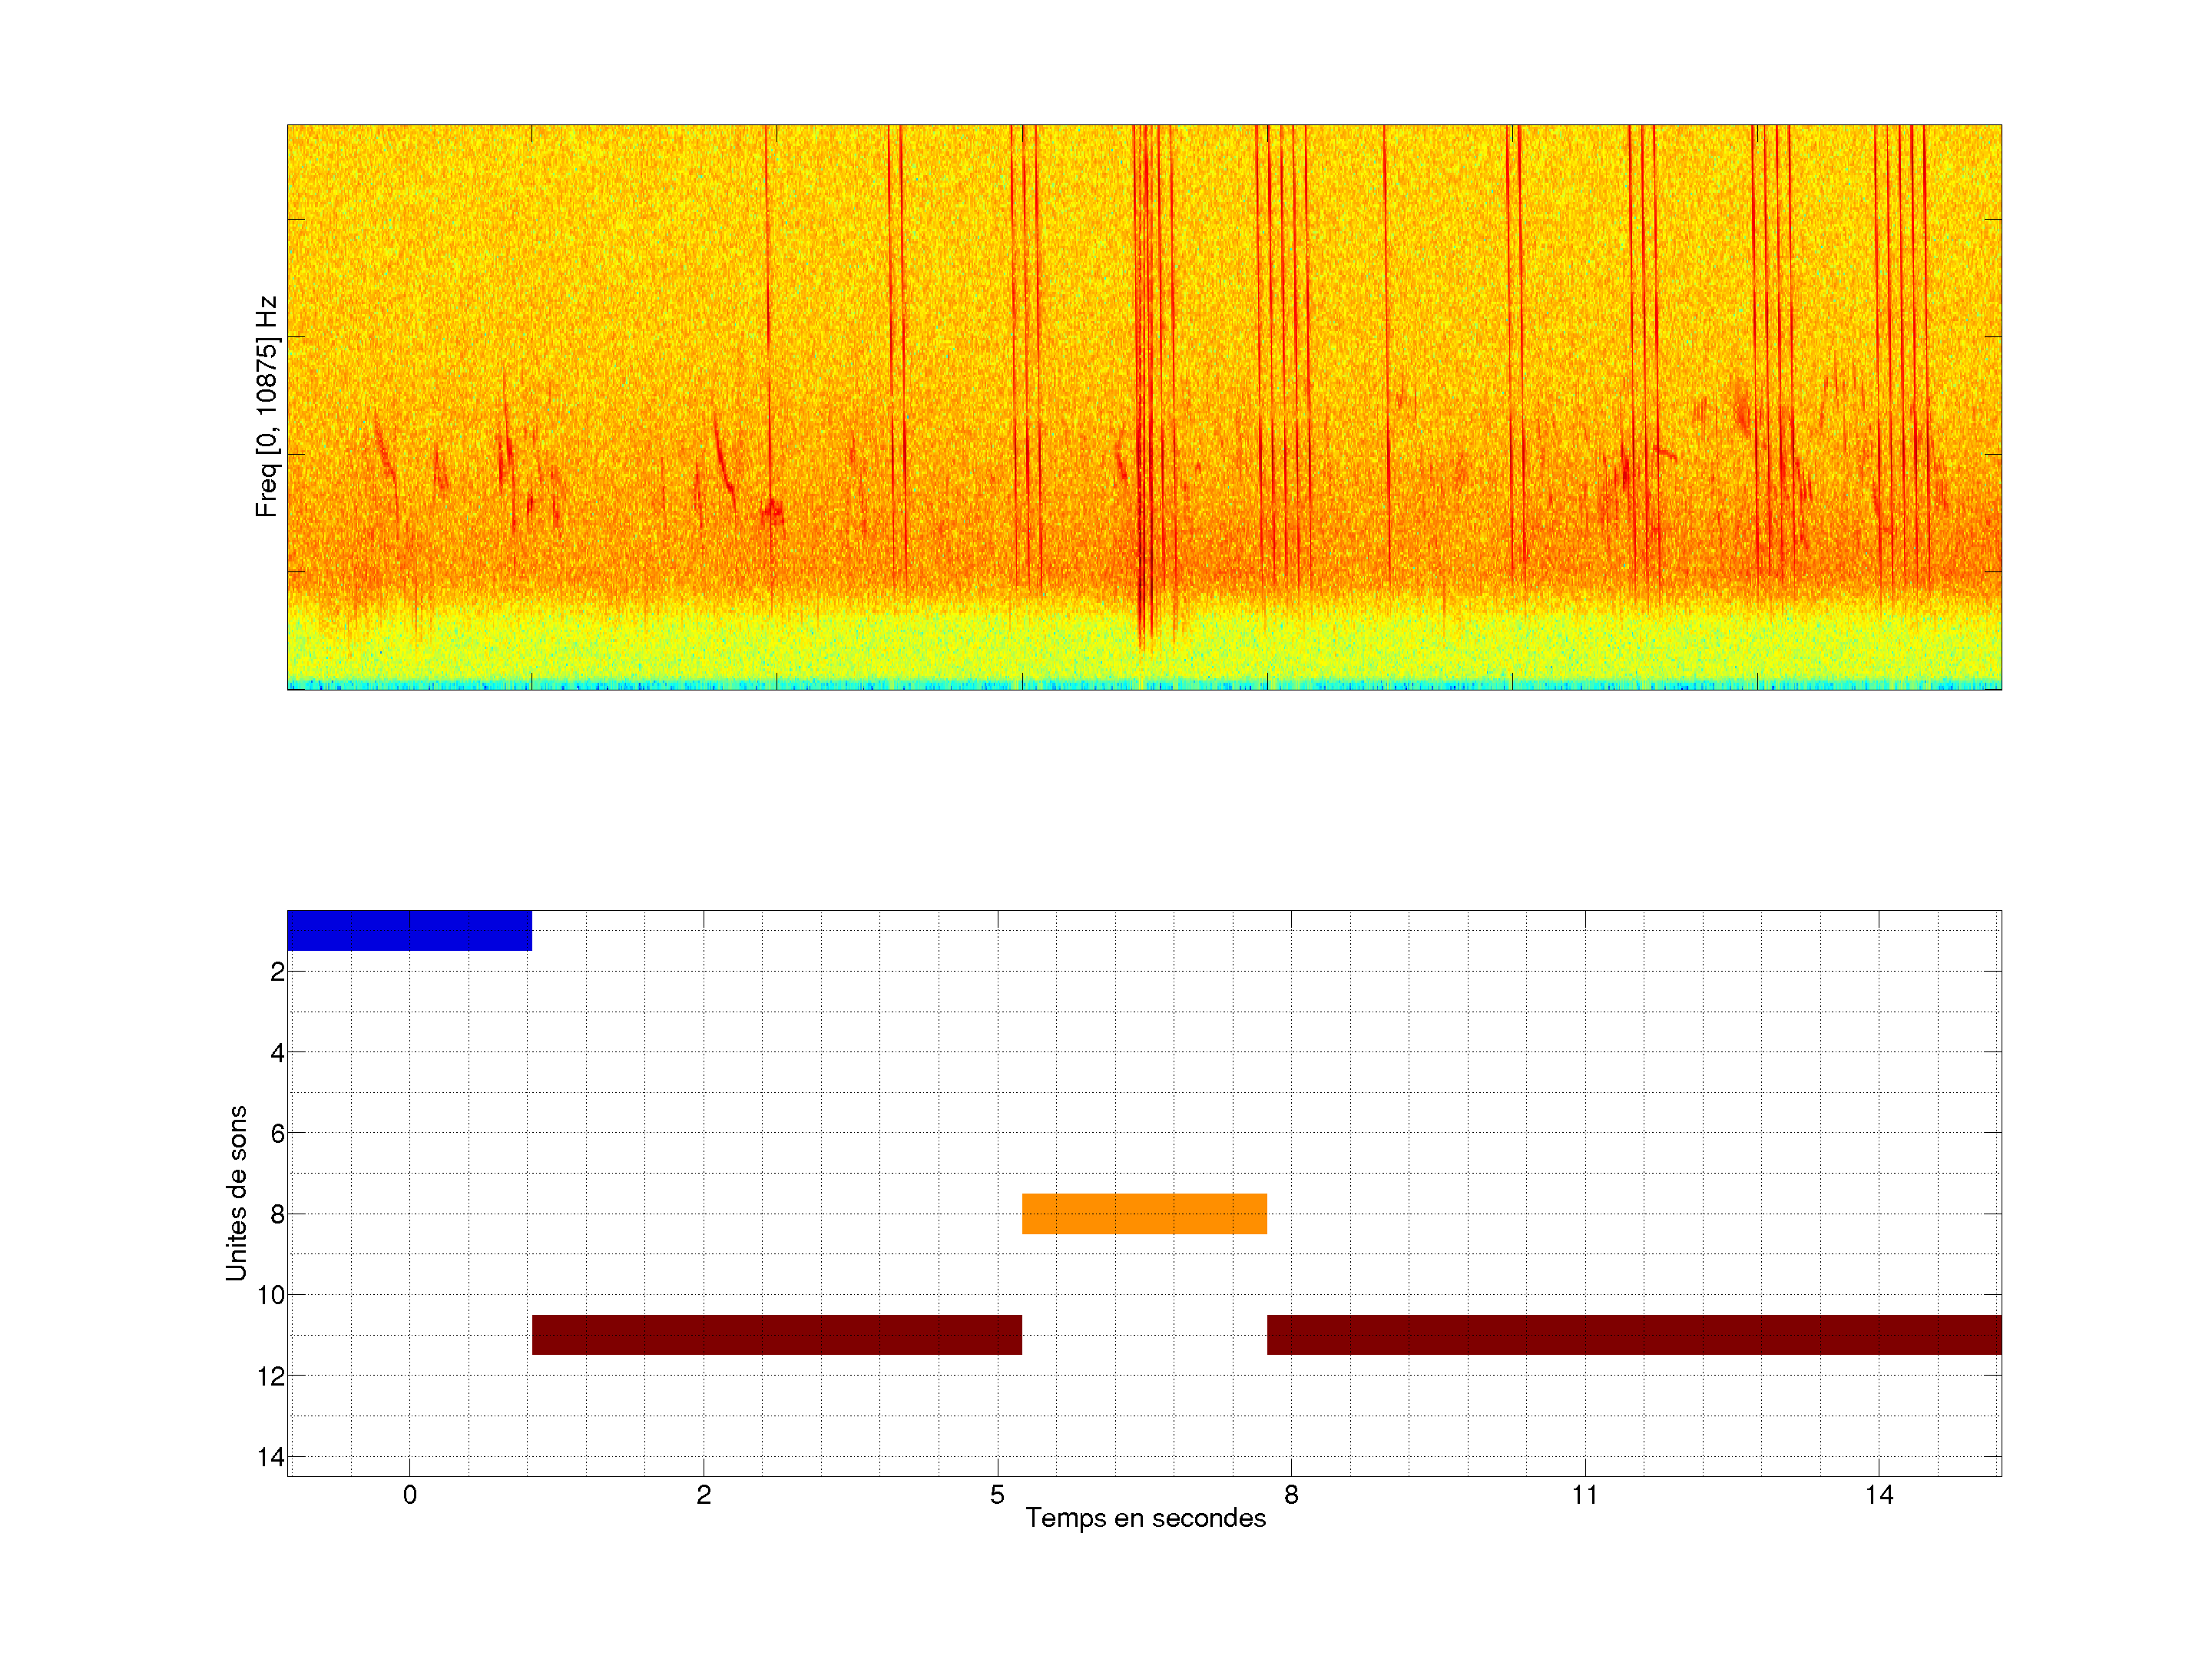Click the y-axis tick label 10

pyautogui.click(x=271, y=1296)
